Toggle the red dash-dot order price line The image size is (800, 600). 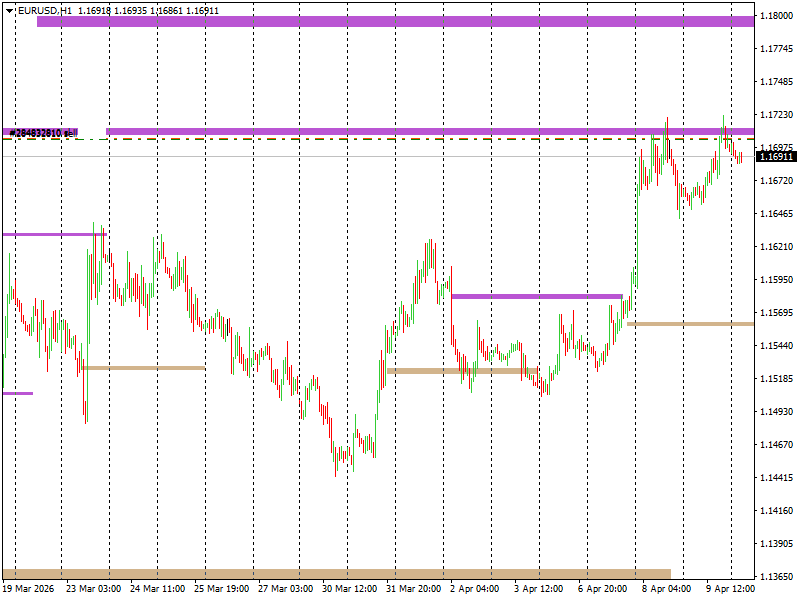click(300, 140)
